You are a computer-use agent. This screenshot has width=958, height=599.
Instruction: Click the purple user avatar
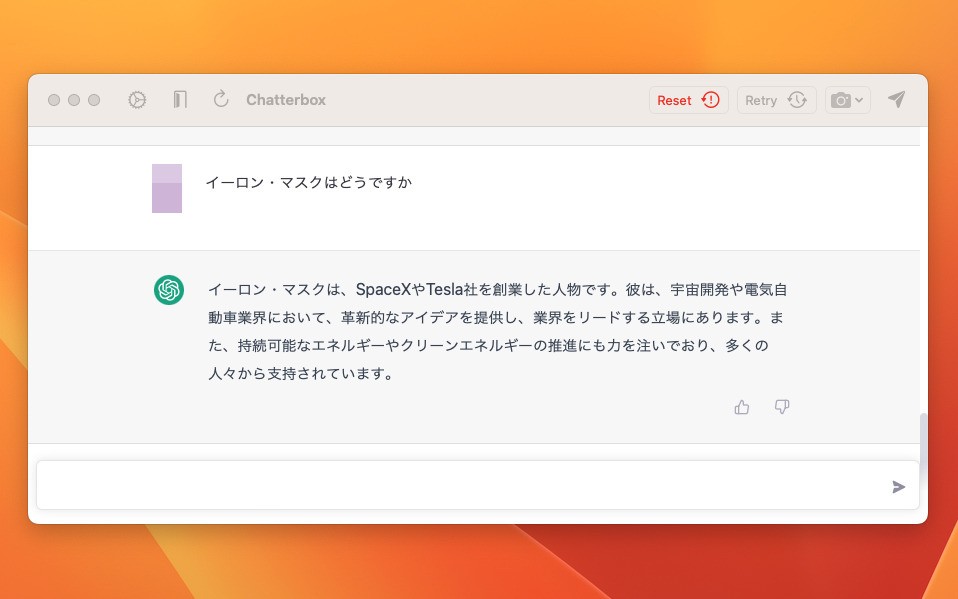[166, 188]
